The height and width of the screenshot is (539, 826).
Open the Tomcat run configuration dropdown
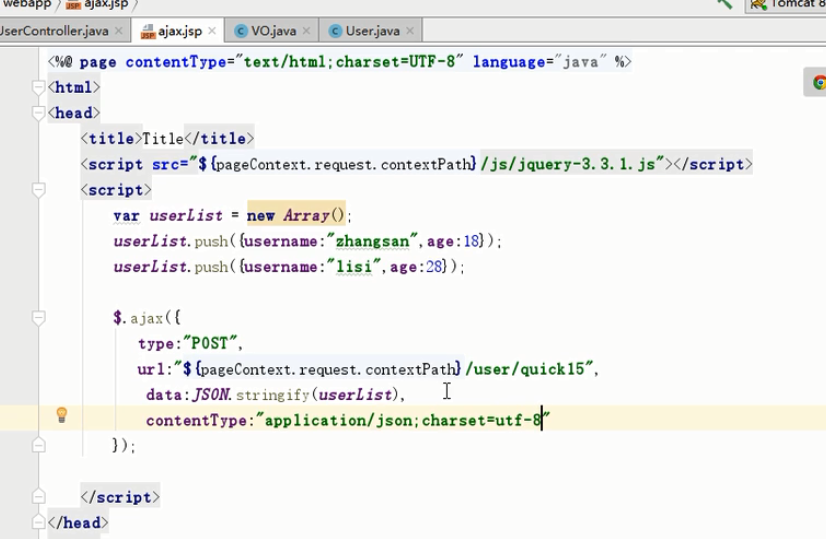pos(786,4)
